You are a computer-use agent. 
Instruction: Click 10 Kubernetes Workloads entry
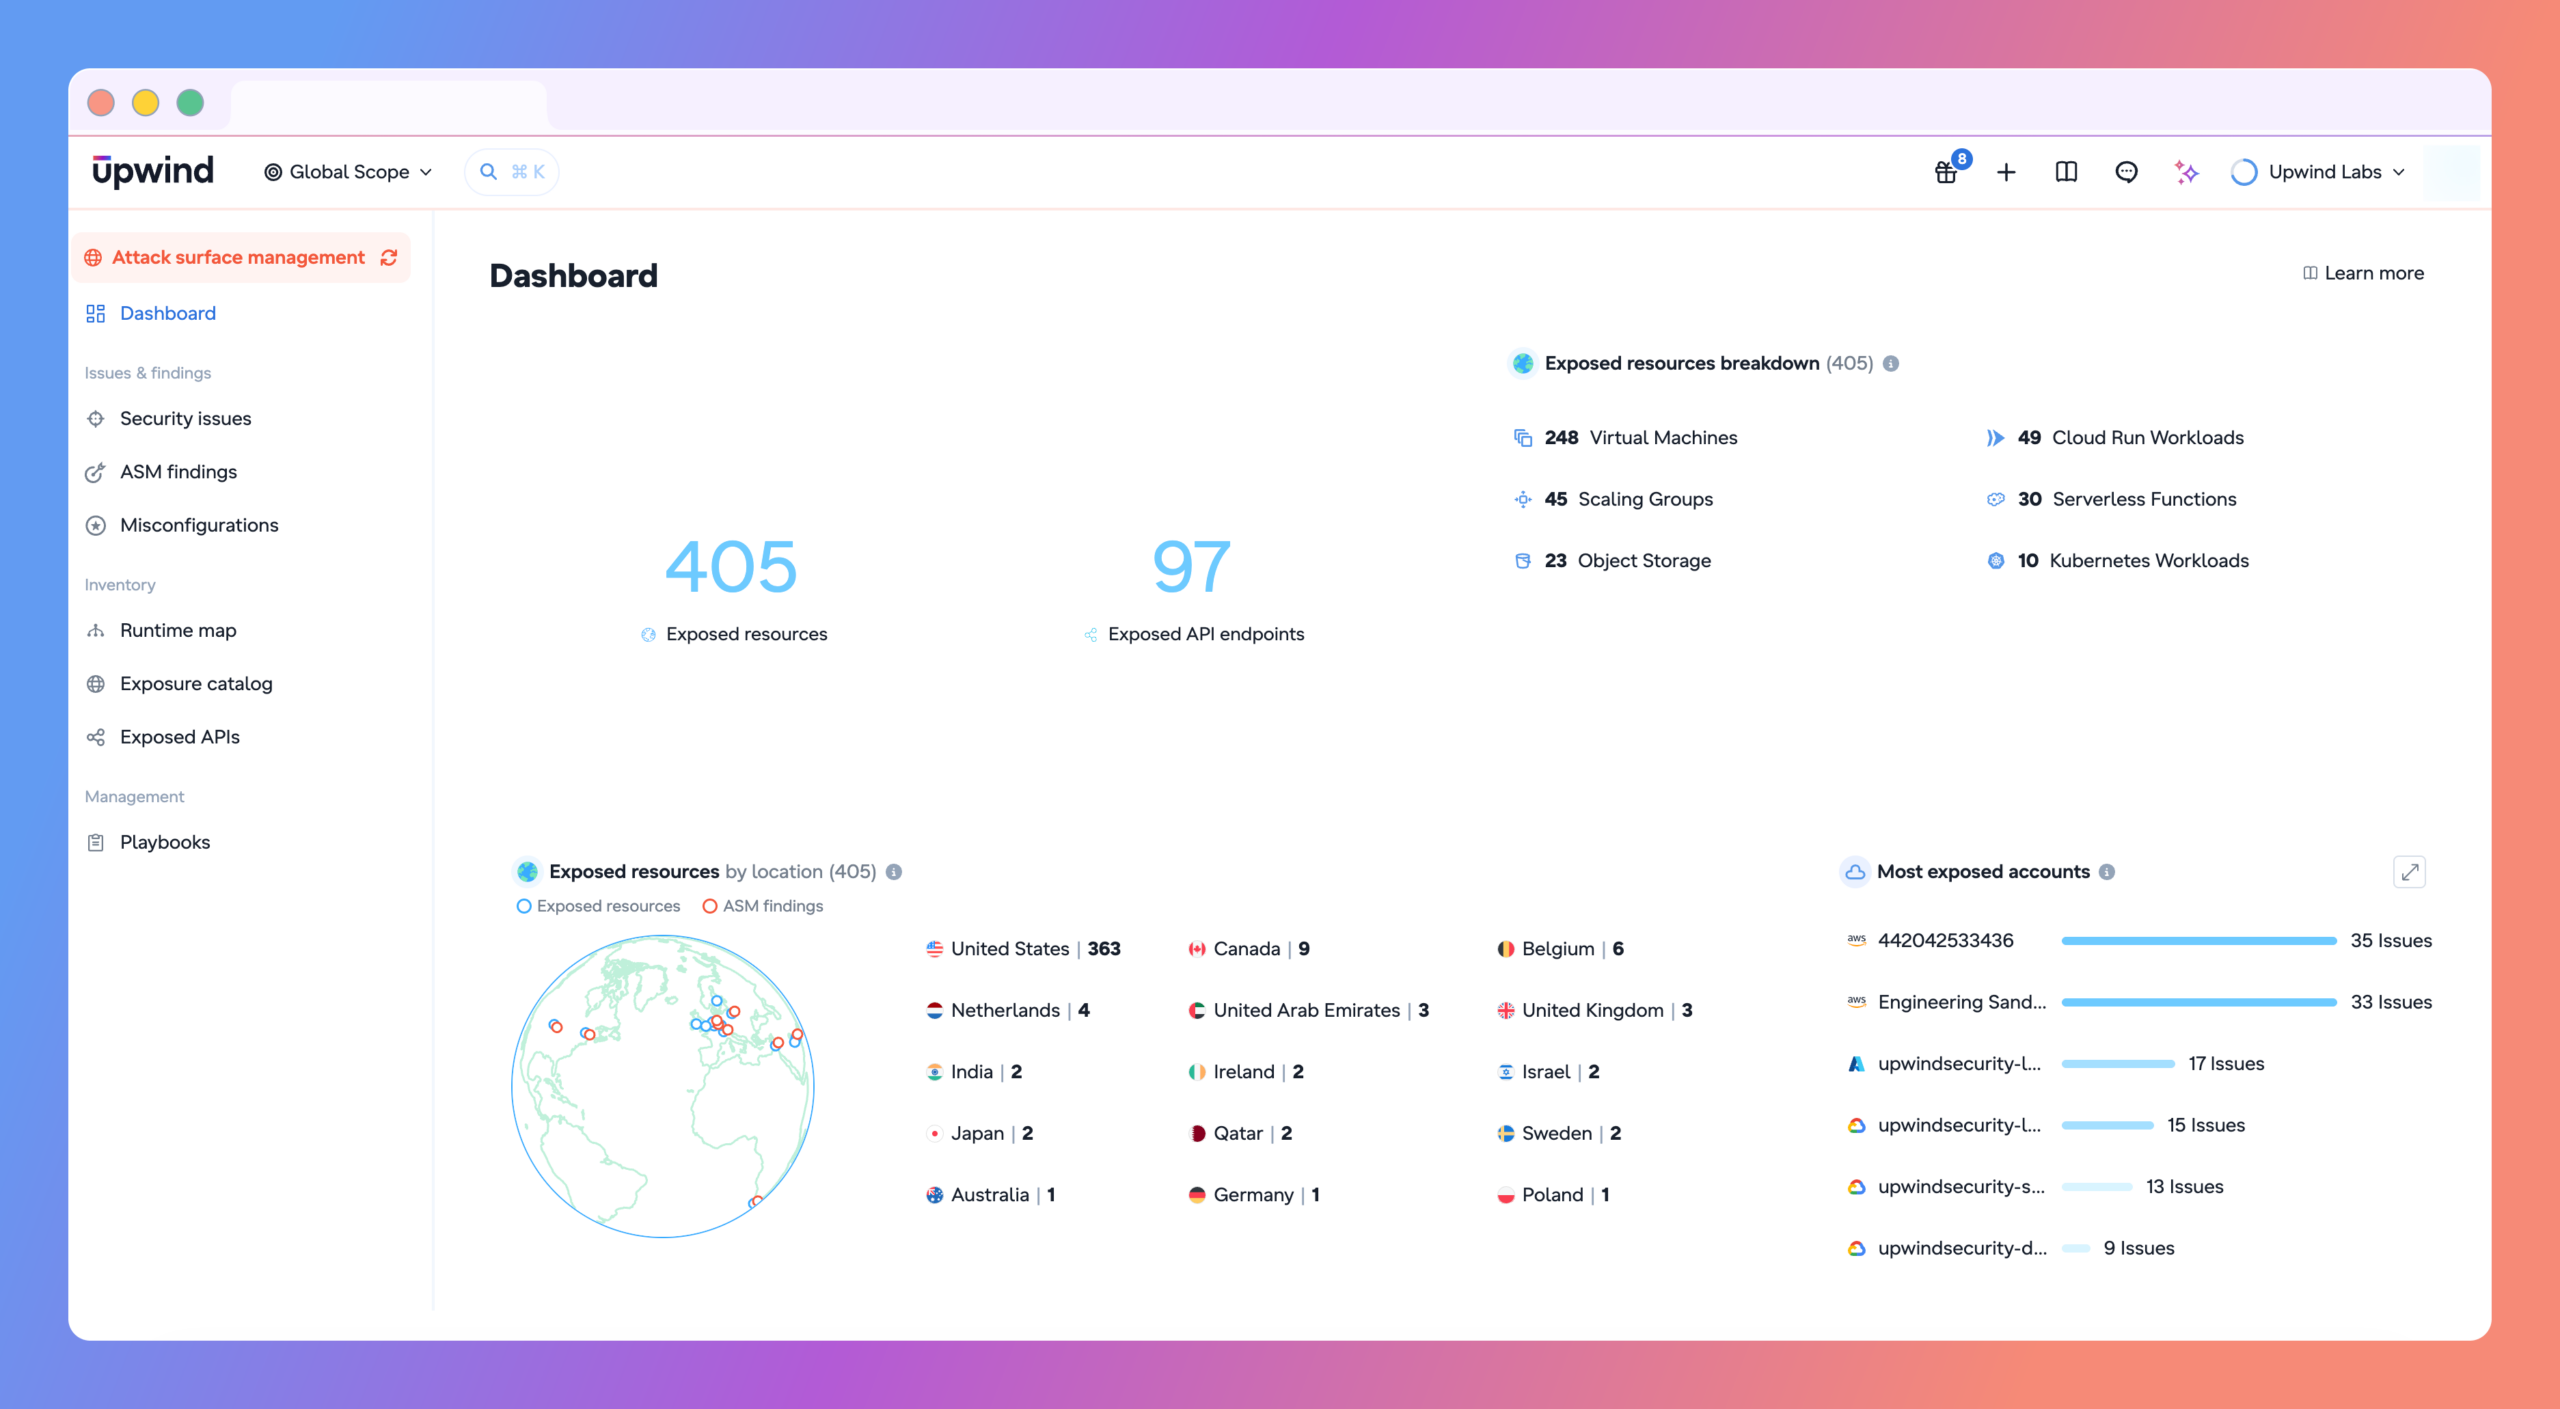click(2118, 561)
